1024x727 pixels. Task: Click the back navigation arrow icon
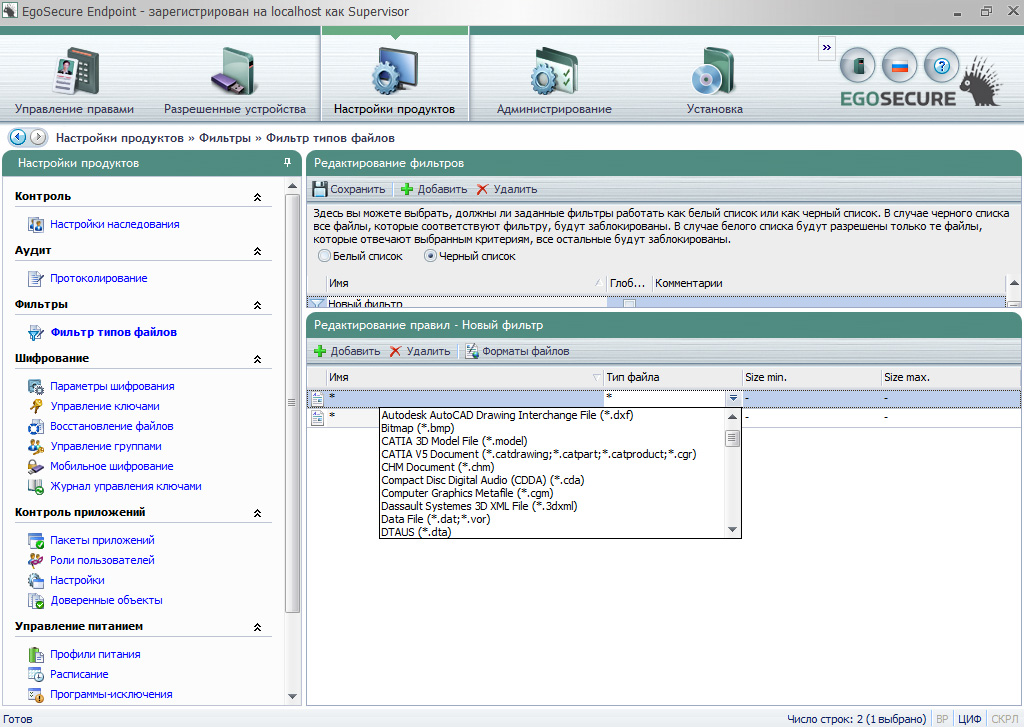17,137
